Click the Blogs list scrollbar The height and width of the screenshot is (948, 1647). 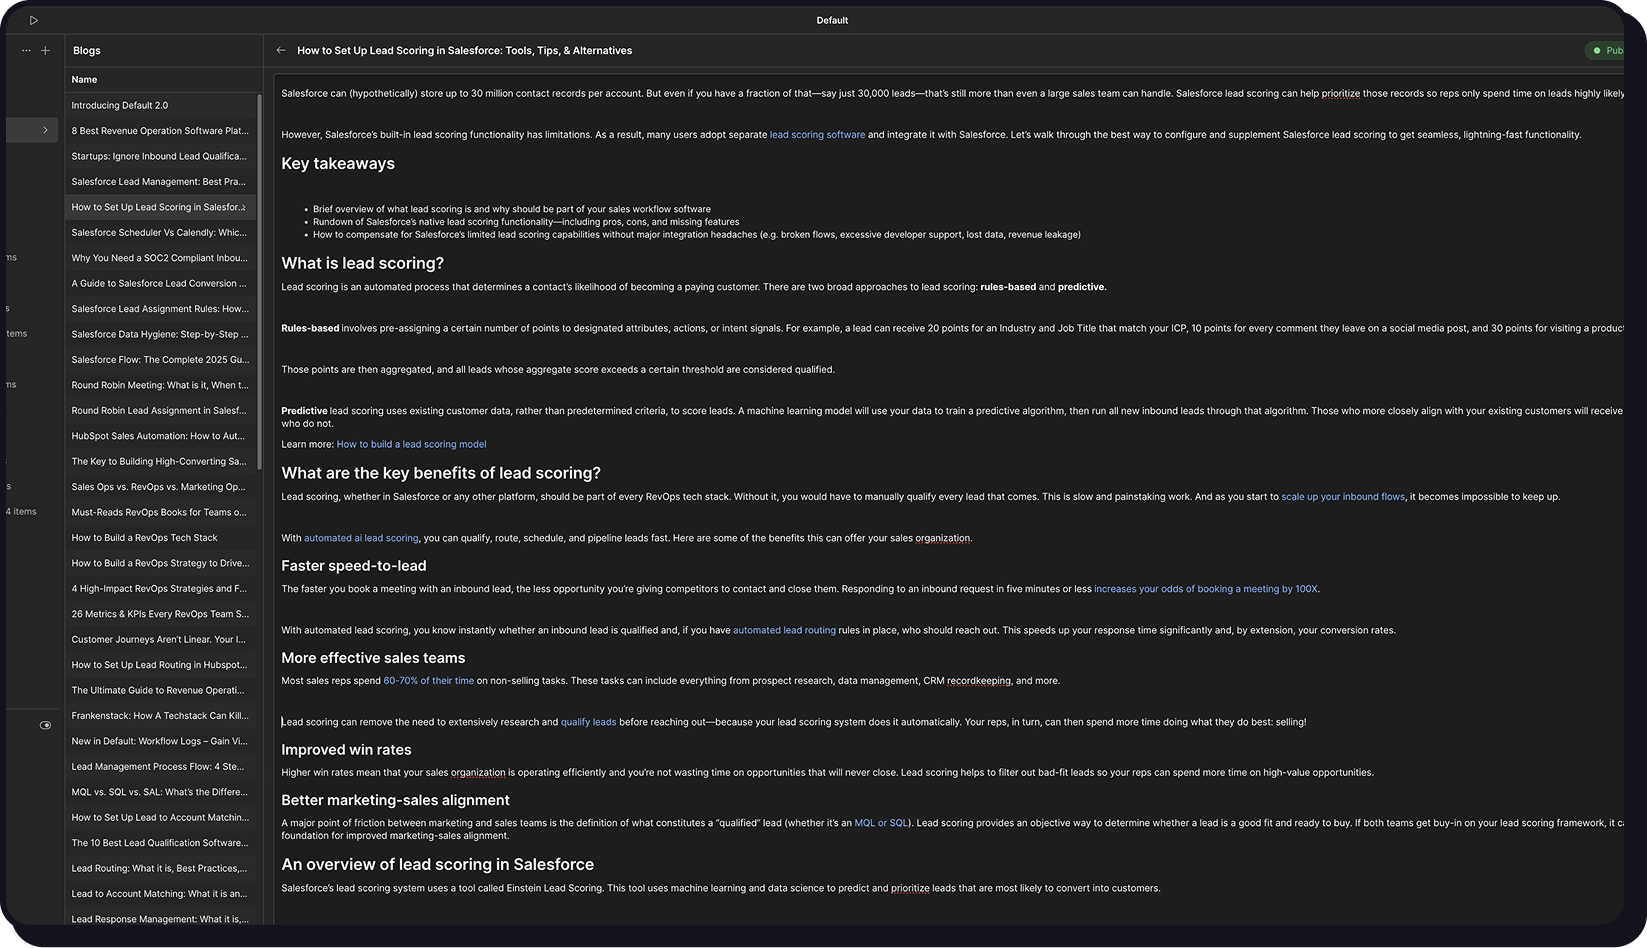click(260, 282)
